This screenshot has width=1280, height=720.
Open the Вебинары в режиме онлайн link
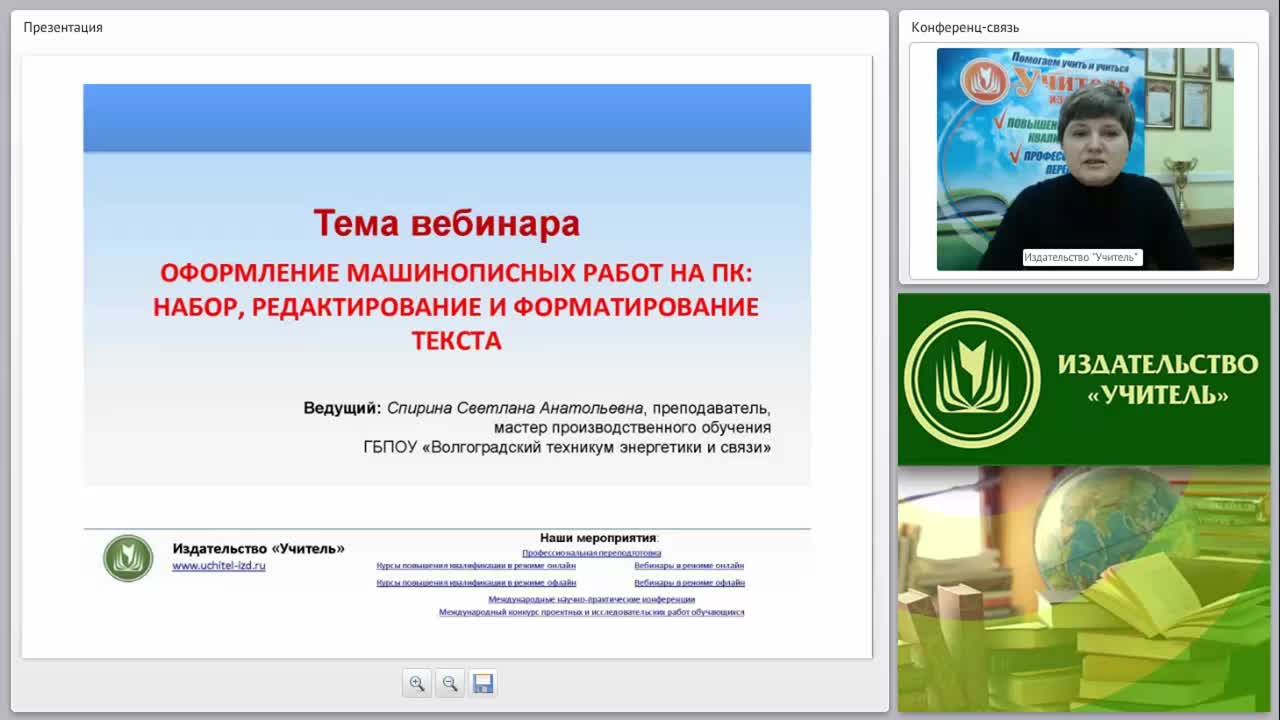(689, 566)
